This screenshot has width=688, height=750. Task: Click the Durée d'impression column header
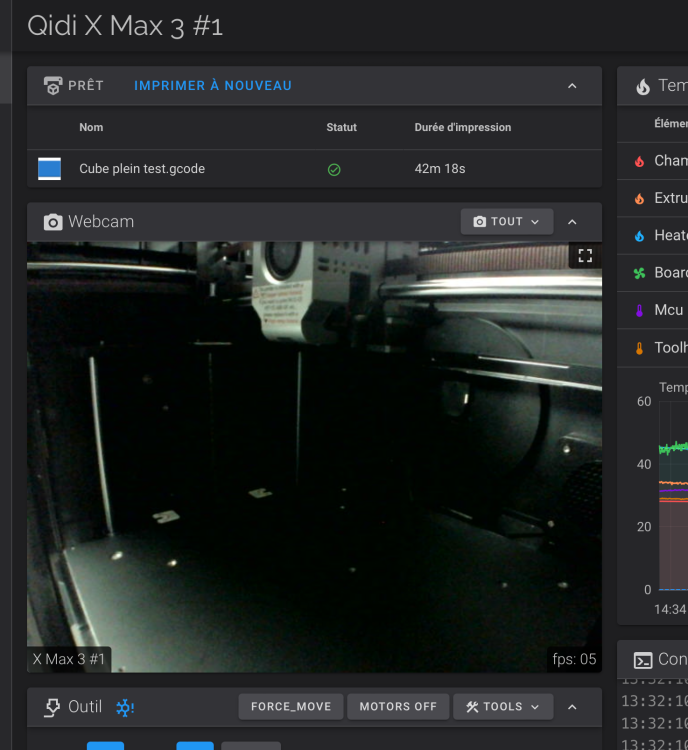463,127
